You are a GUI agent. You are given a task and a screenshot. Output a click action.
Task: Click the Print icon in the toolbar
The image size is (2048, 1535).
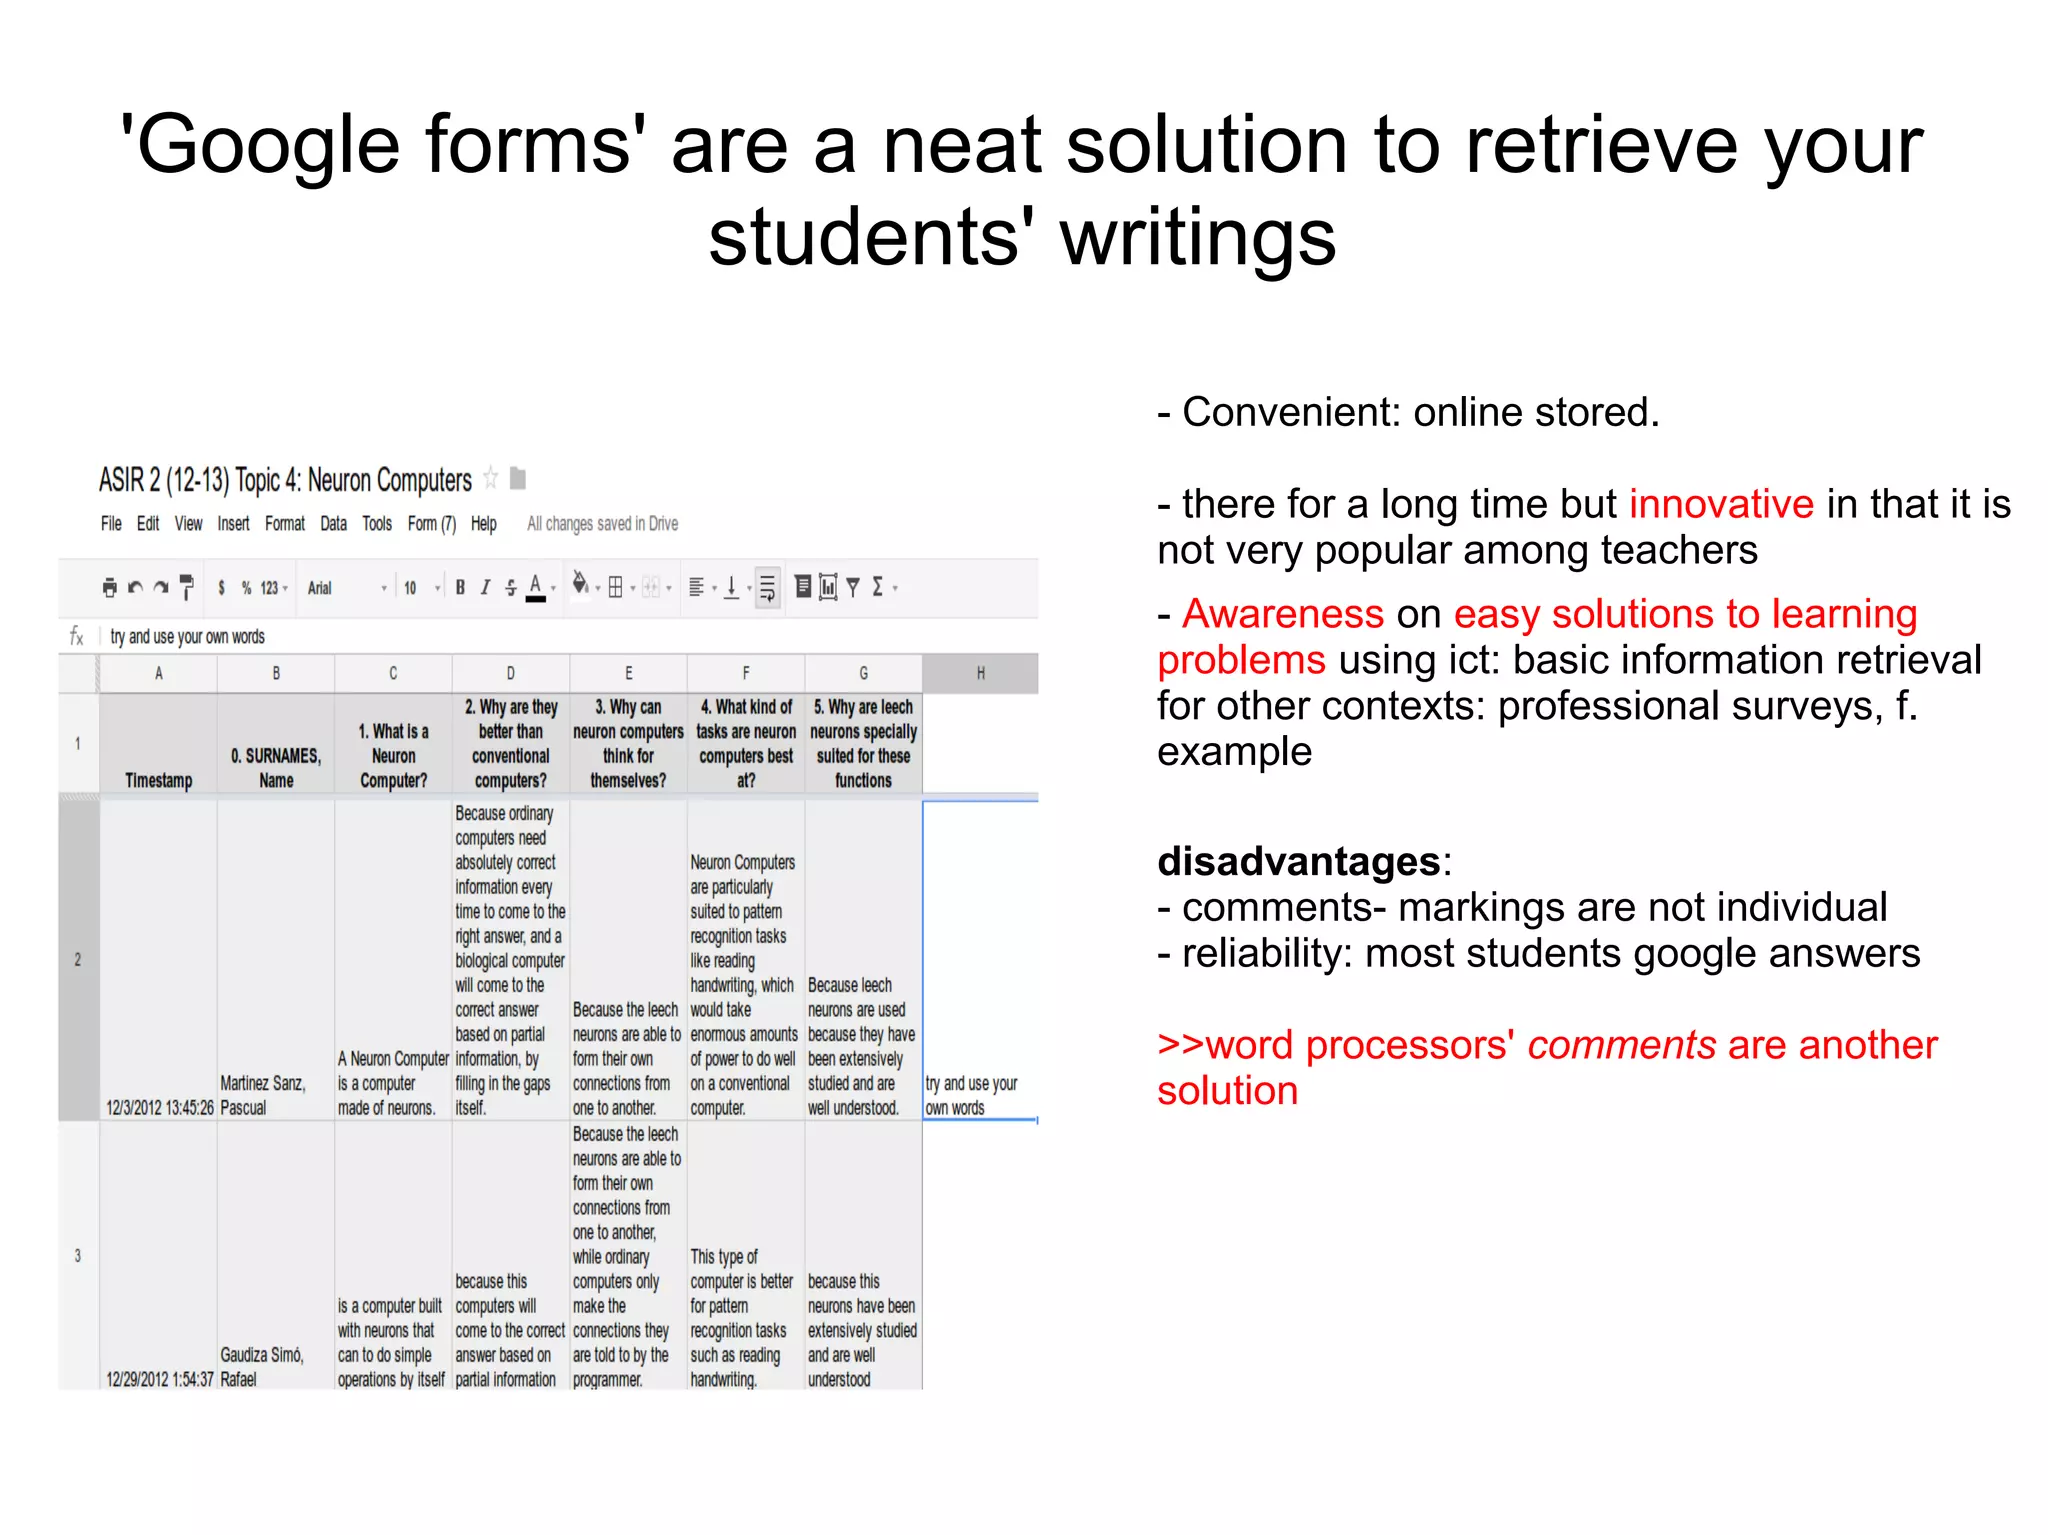click(110, 588)
